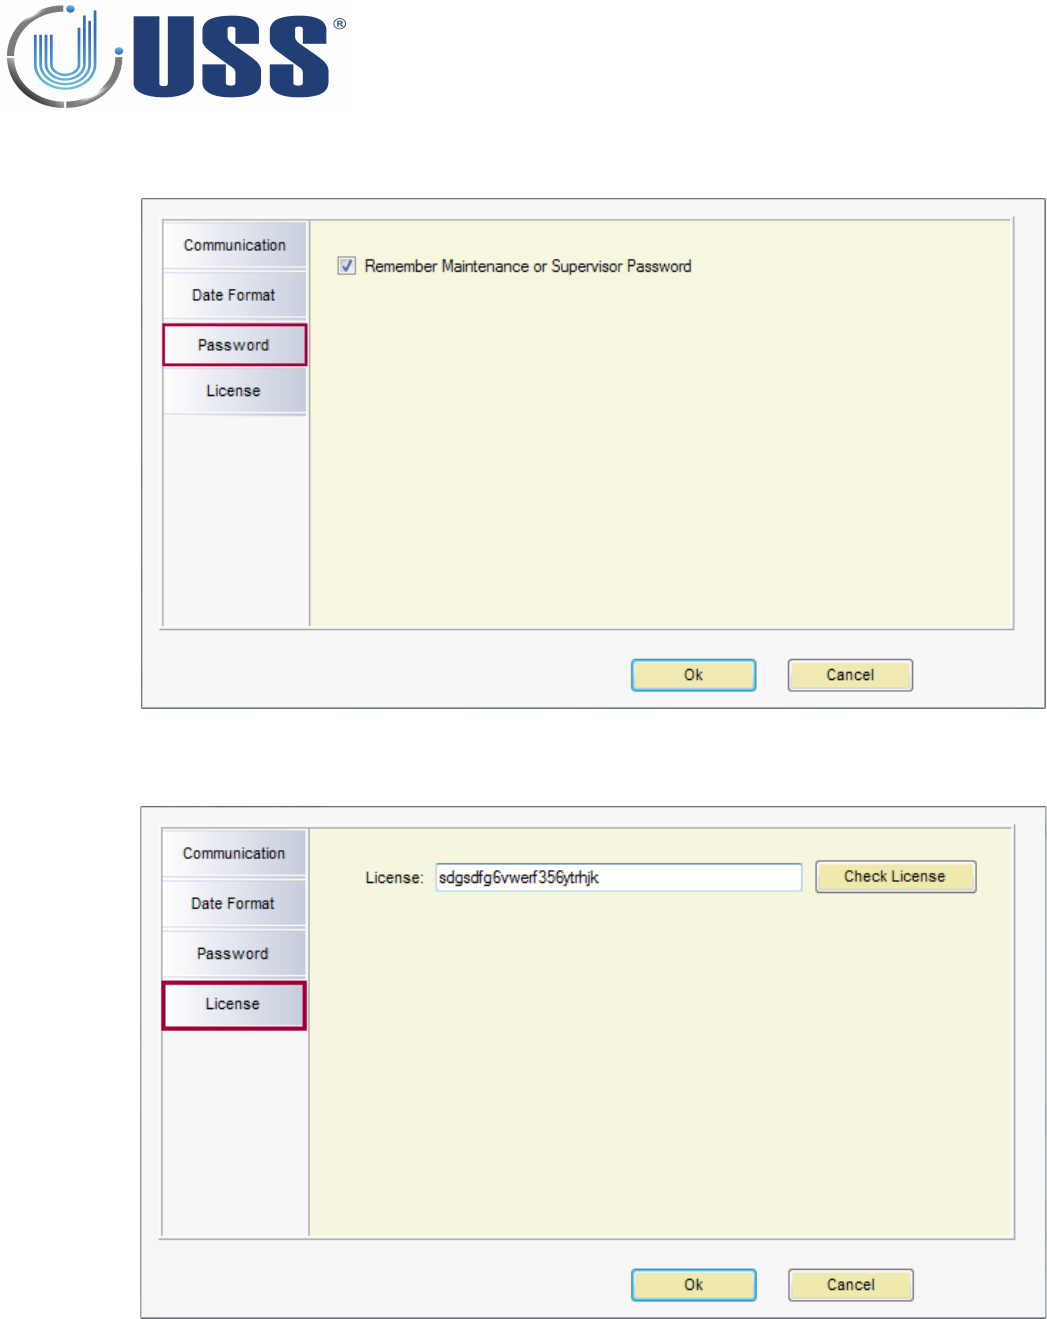
Task: Click the License key input field
Action: (618, 877)
